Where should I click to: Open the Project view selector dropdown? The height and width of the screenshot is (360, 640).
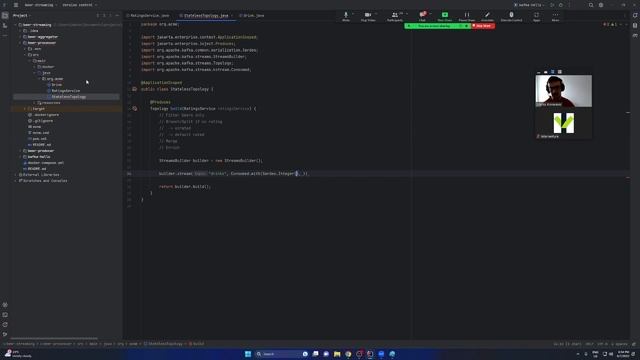tap(21, 16)
